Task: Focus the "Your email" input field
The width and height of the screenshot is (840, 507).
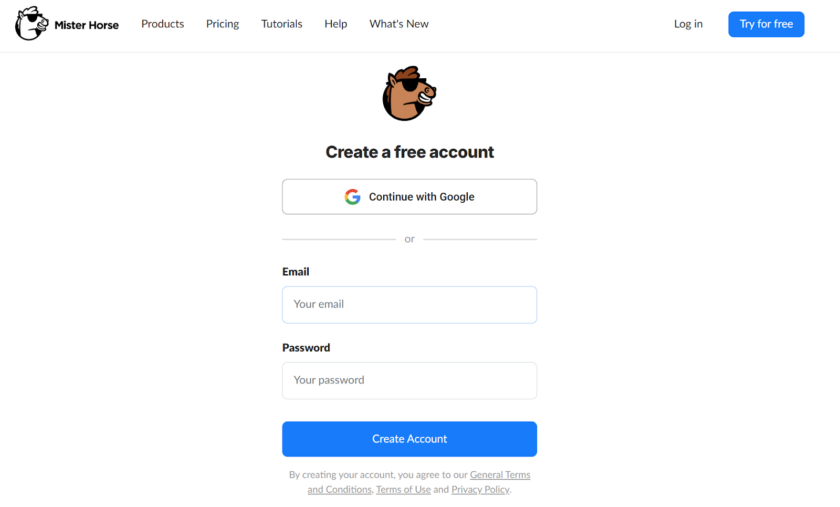Action: 409,304
